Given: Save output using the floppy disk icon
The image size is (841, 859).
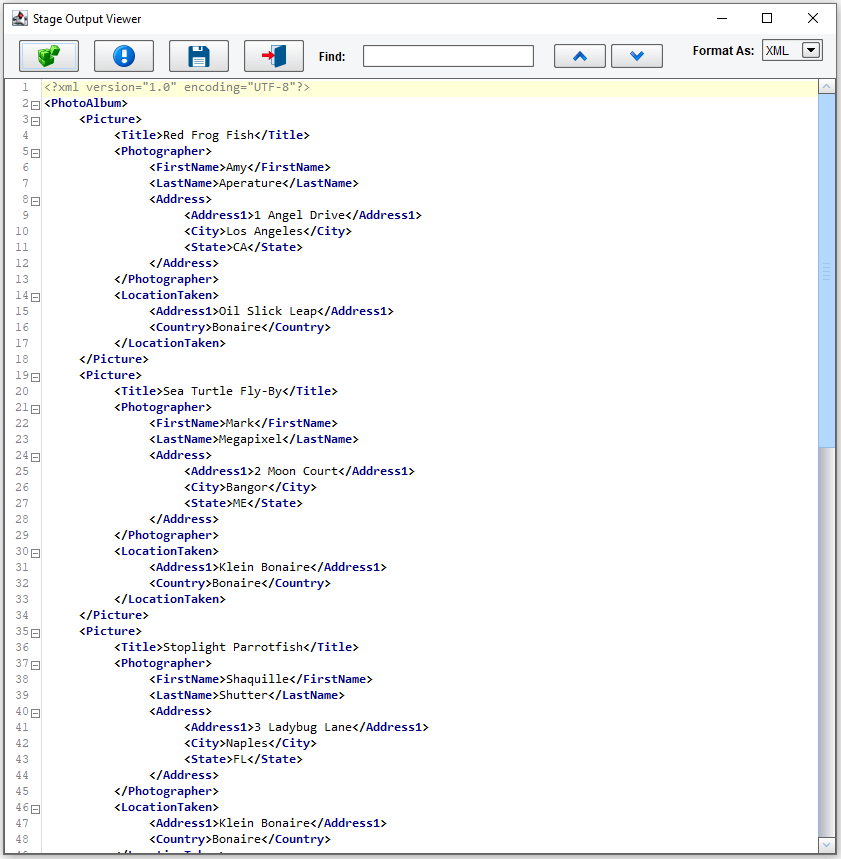Looking at the screenshot, I should tap(199, 56).
